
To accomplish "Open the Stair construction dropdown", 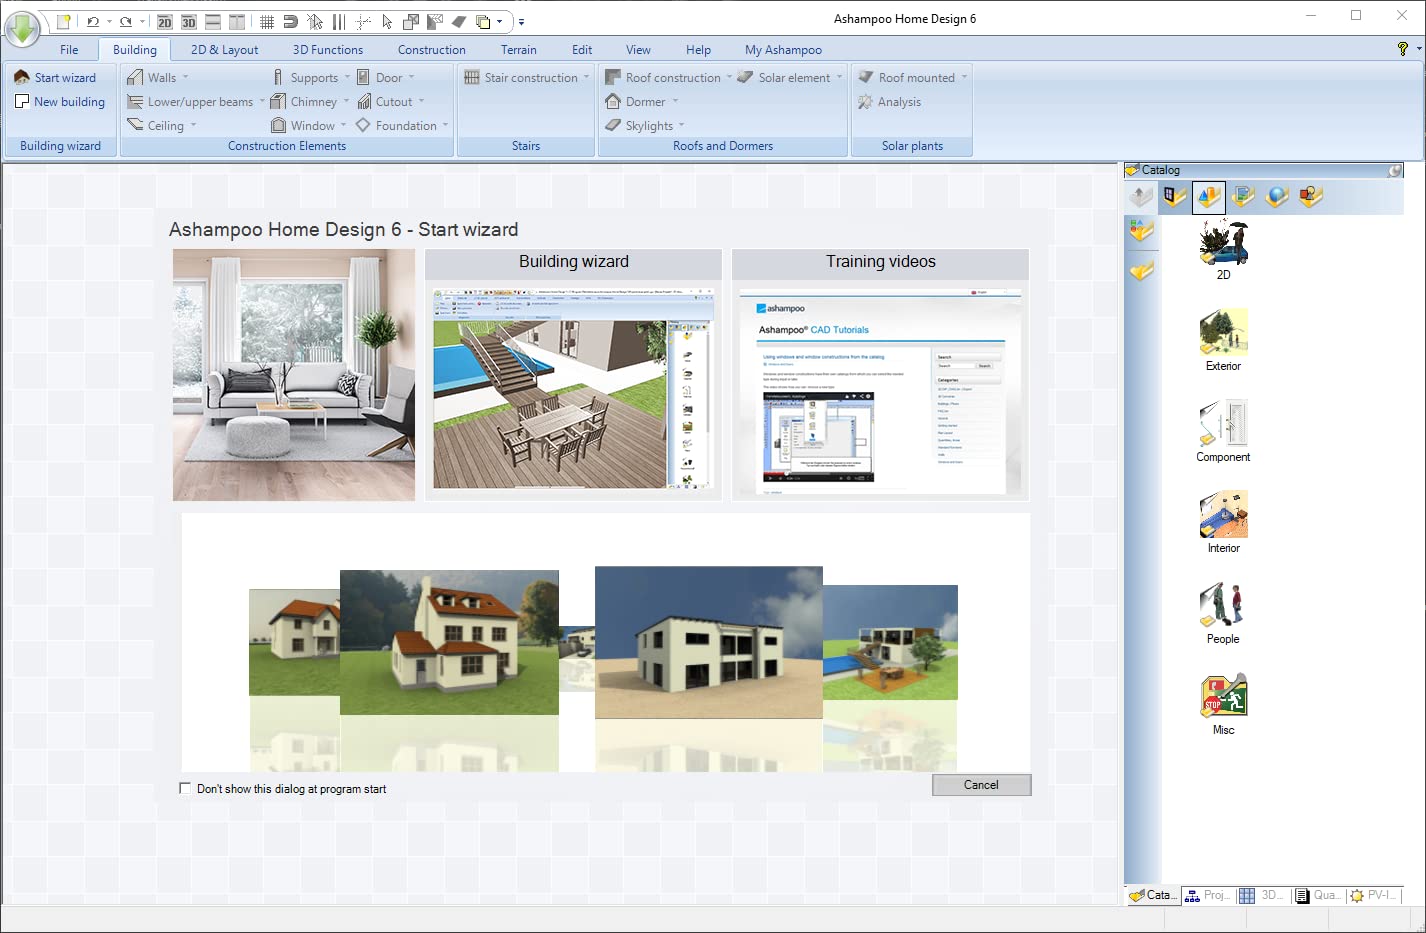I will [x=586, y=78].
